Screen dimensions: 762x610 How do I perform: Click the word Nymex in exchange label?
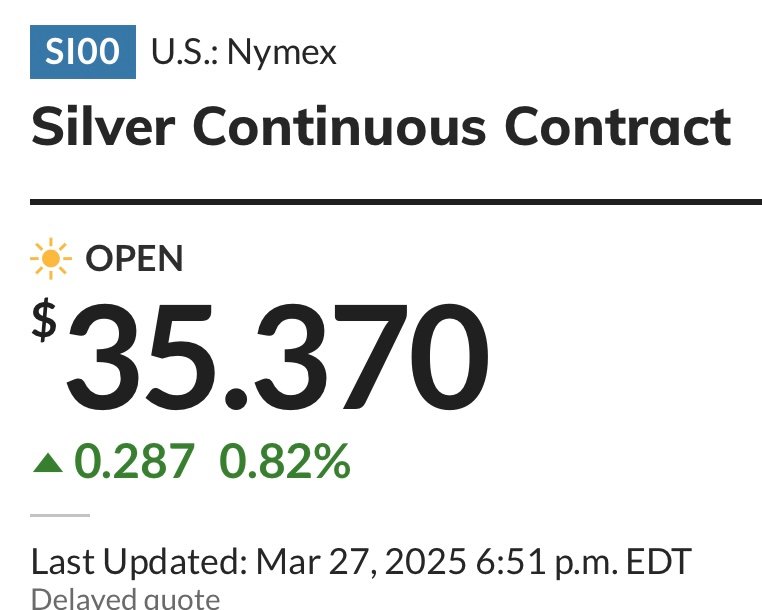(x=282, y=53)
